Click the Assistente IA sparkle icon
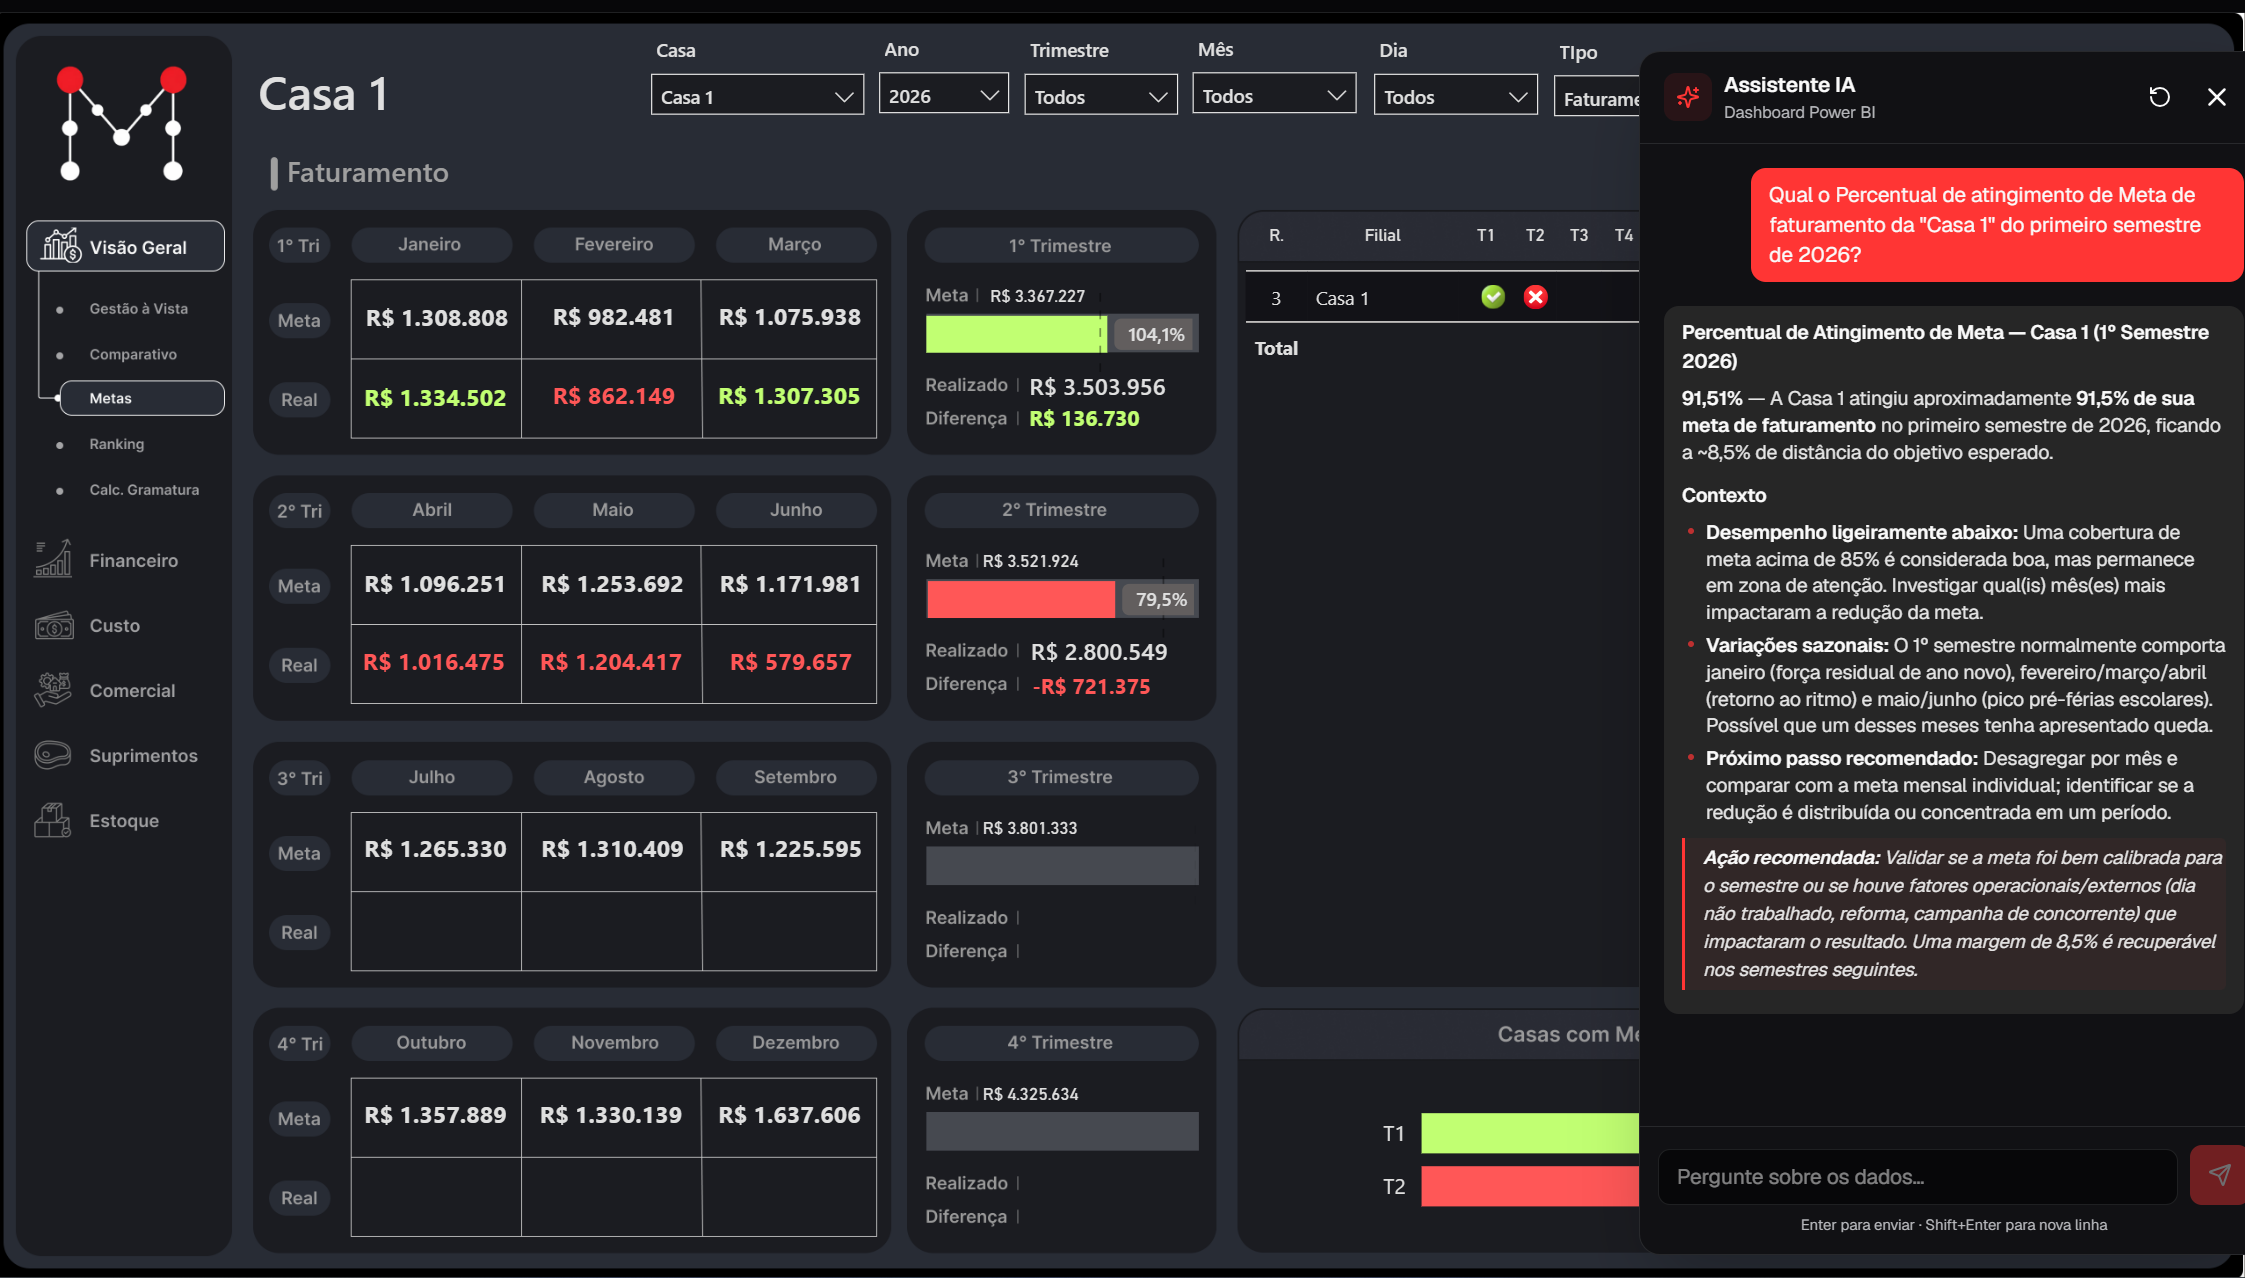 point(1688,97)
